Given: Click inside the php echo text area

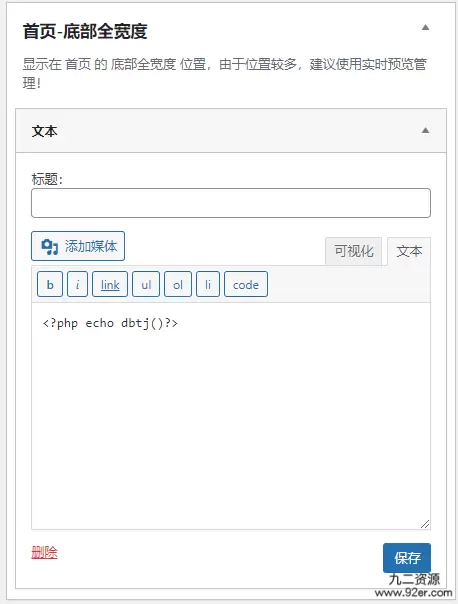Looking at the screenshot, I should pos(231,416).
